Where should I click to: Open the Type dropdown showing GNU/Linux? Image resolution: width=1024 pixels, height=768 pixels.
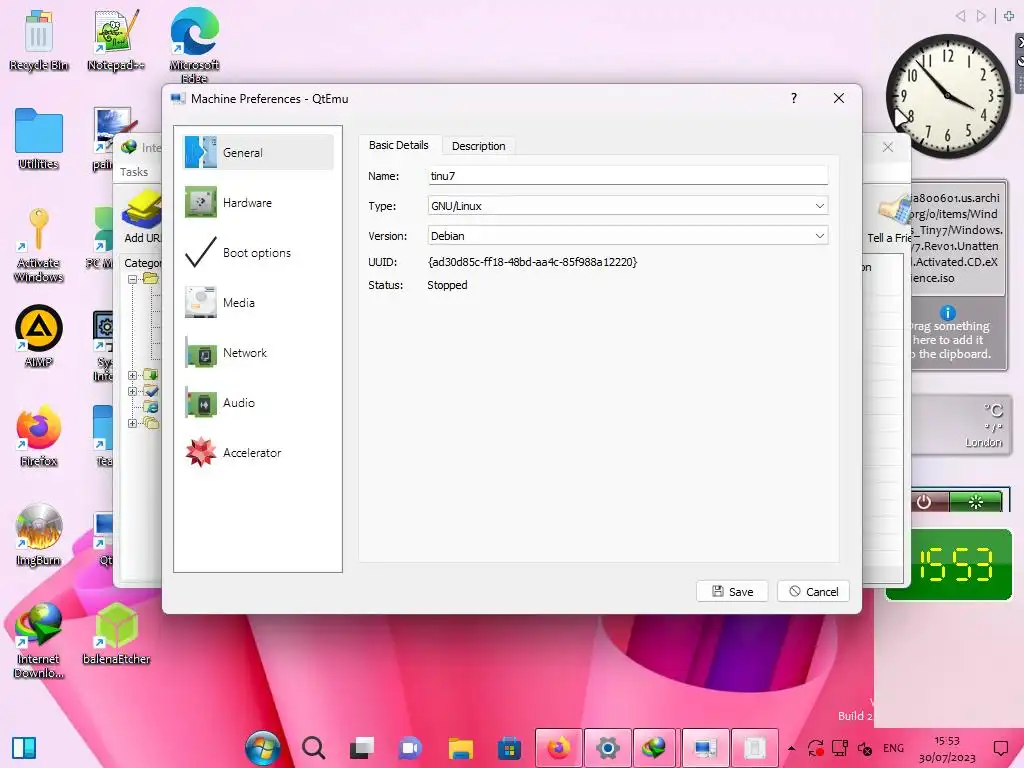628,206
